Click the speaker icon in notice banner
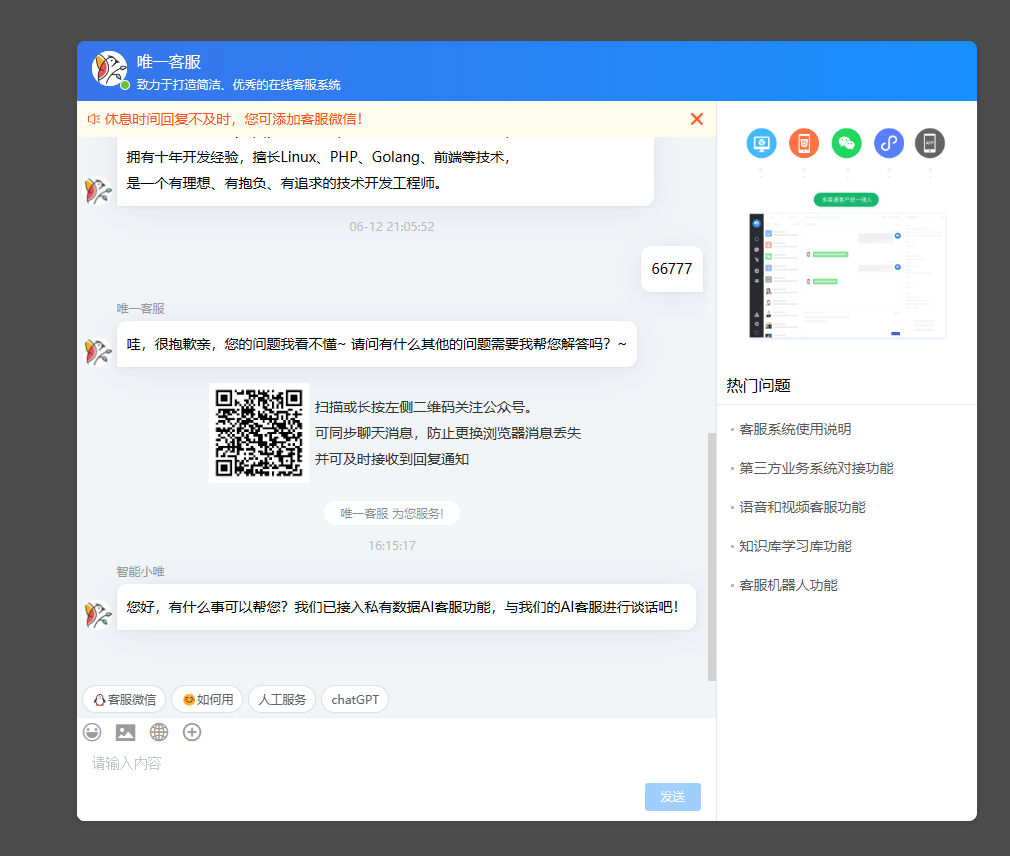Screen dimensions: 1010x856 93,119
